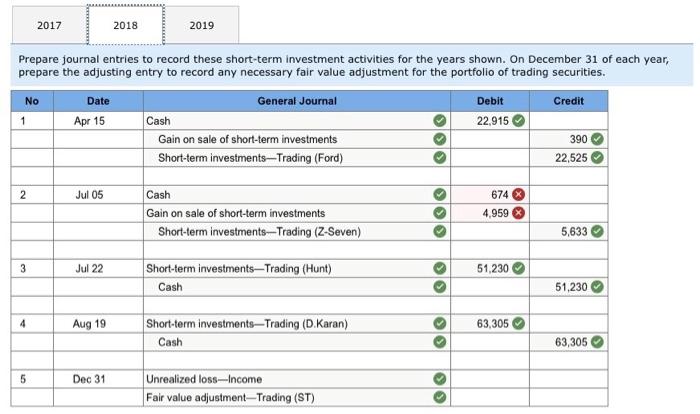Click check icon for Fair value adjustment—Trading (ST)
Viewport: 700px width, 414px height.
[x=440, y=397]
